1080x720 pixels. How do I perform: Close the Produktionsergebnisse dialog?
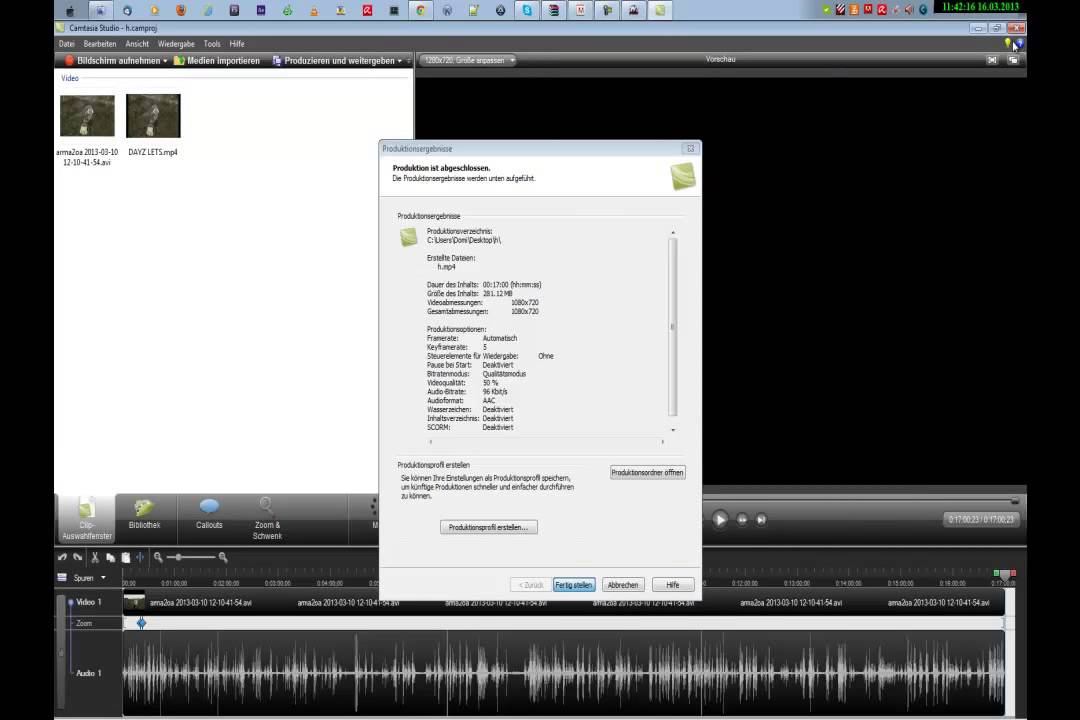pyautogui.click(x=690, y=148)
